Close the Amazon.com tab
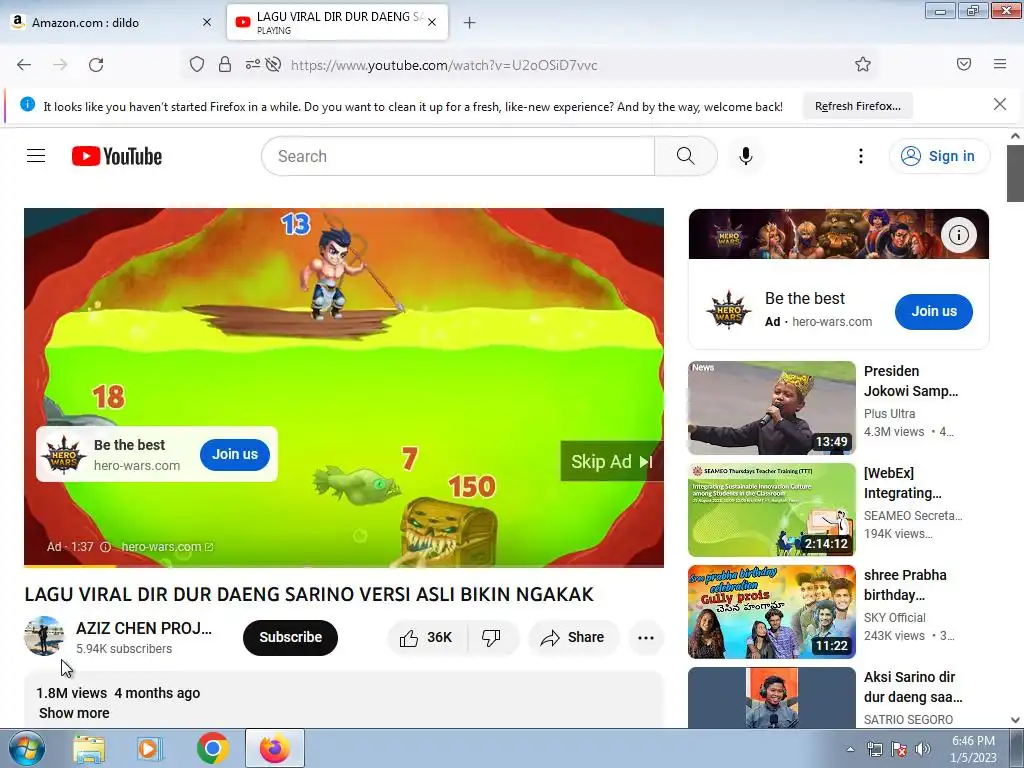 pyautogui.click(x=207, y=23)
